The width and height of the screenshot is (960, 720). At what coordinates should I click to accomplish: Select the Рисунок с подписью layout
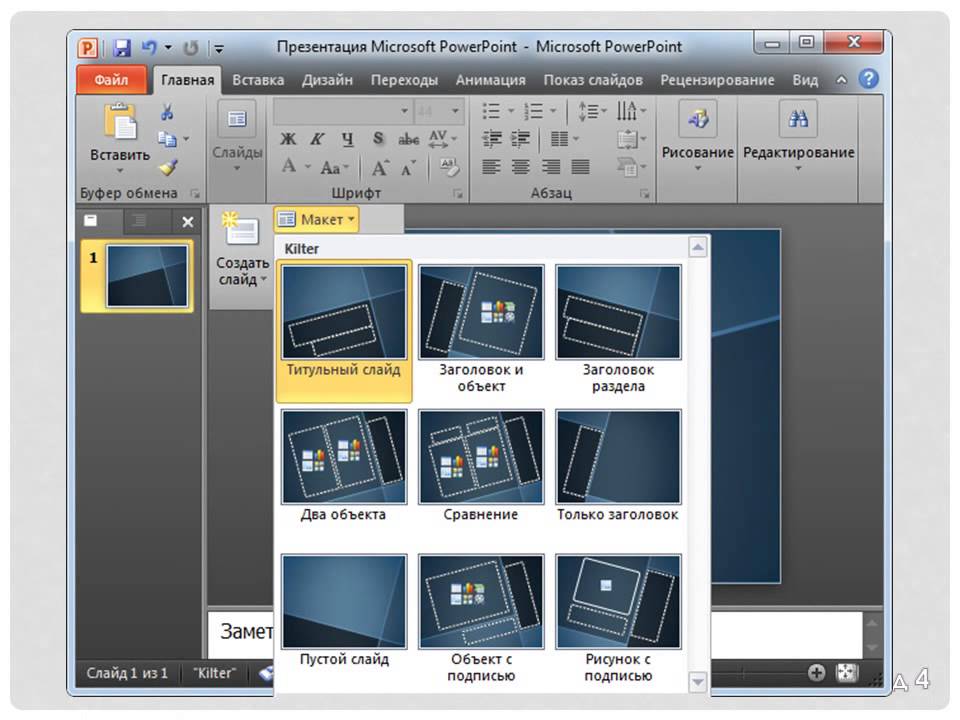618,618
